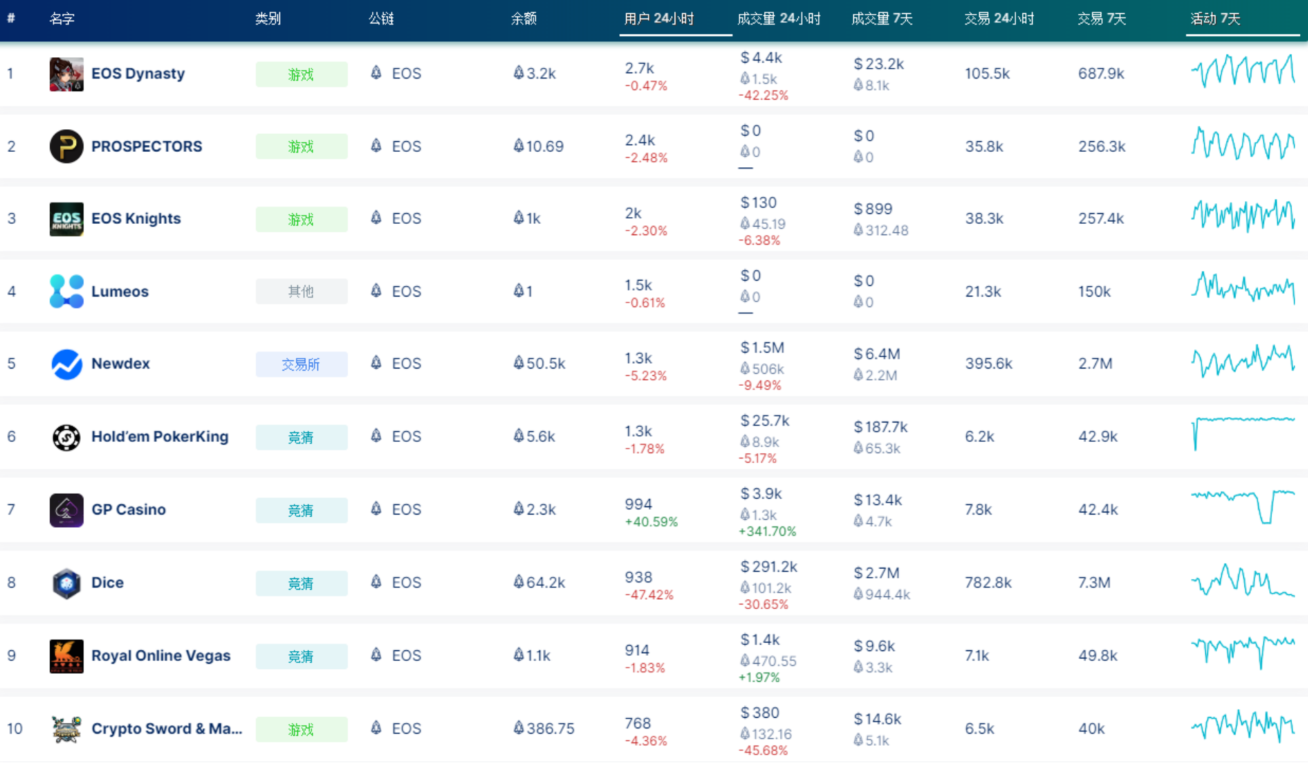Open the Dice name link
The height and width of the screenshot is (768, 1308).
point(108,583)
